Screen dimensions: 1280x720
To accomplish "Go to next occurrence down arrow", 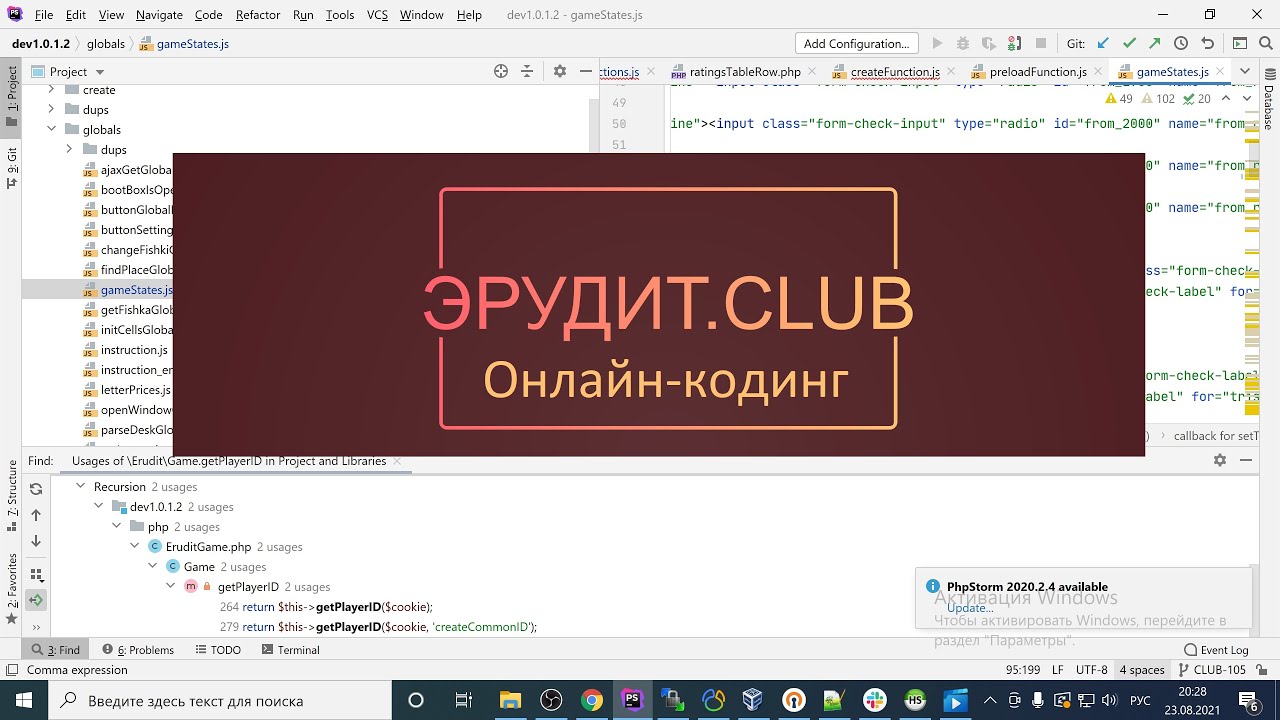I will pyautogui.click(x=36, y=541).
